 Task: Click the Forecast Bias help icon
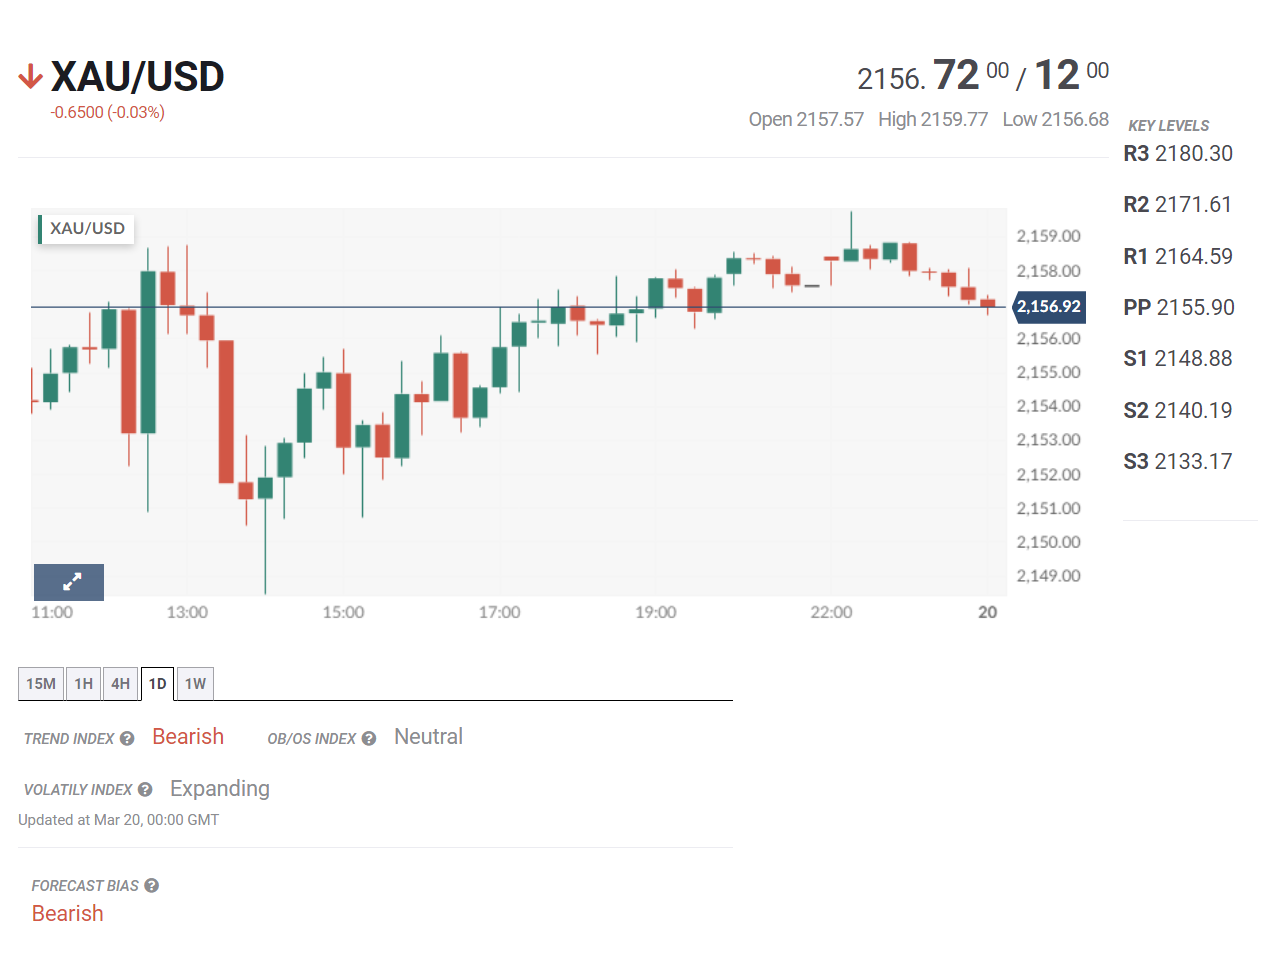click(x=152, y=886)
